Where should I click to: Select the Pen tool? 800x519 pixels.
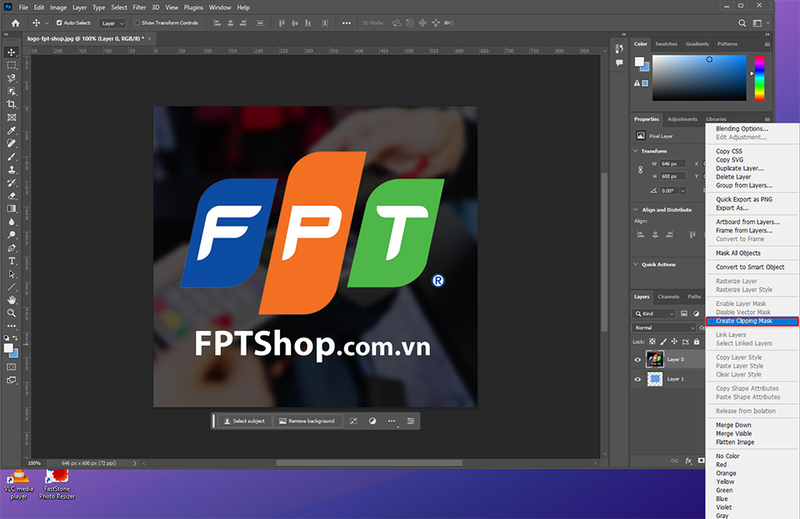click(11, 248)
